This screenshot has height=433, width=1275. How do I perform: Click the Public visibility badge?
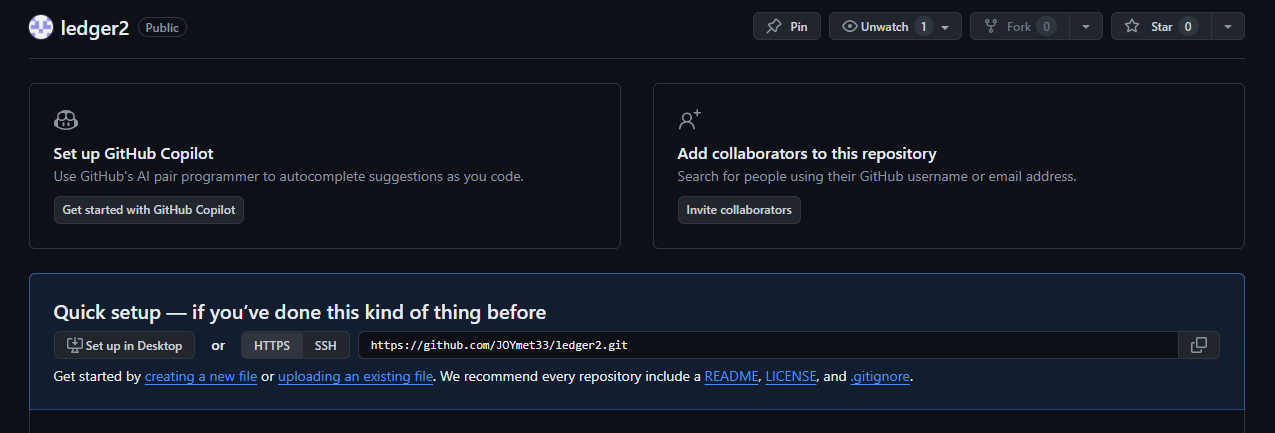point(163,27)
